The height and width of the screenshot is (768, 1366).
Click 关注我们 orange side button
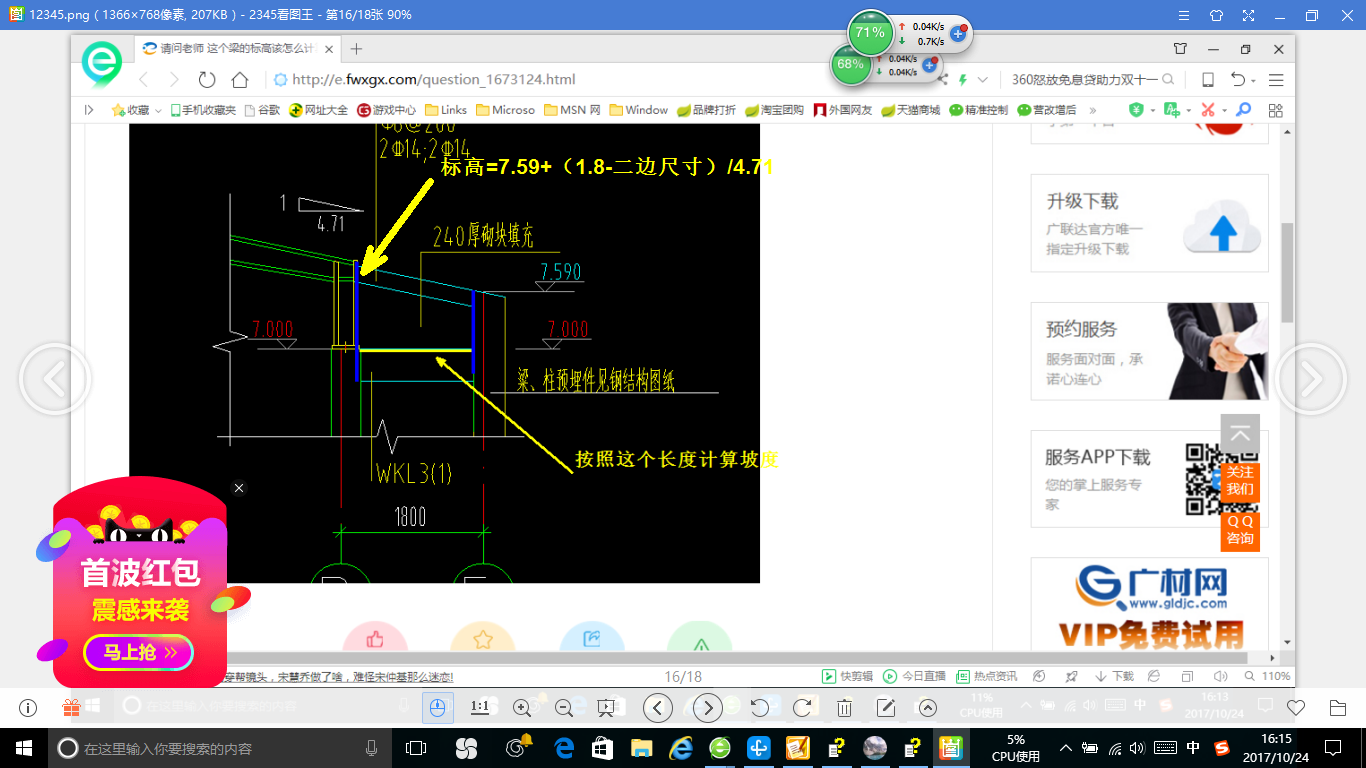pyautogui.click(x=1240, y=481)
